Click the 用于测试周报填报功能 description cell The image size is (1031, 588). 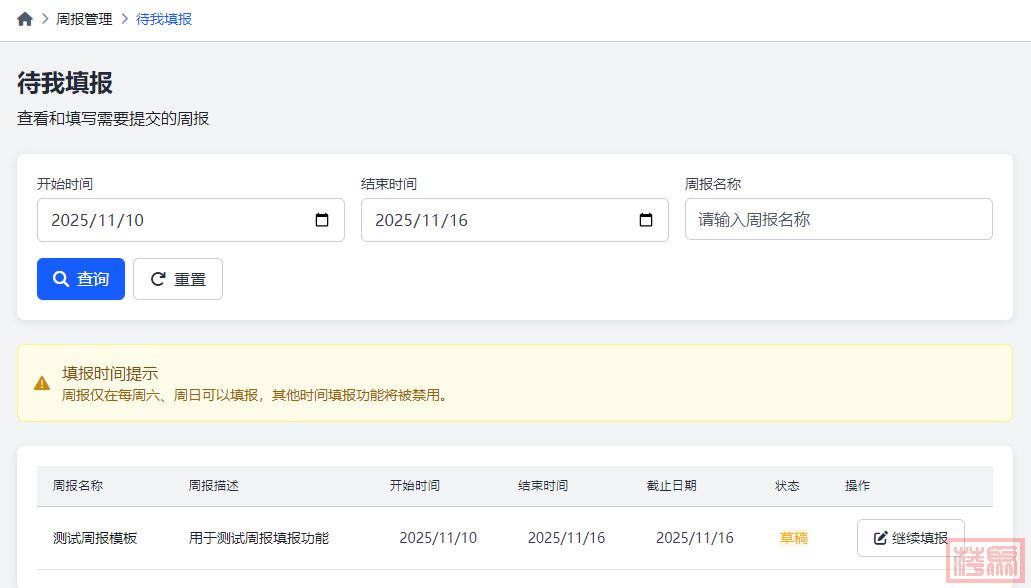coord(259,538)
